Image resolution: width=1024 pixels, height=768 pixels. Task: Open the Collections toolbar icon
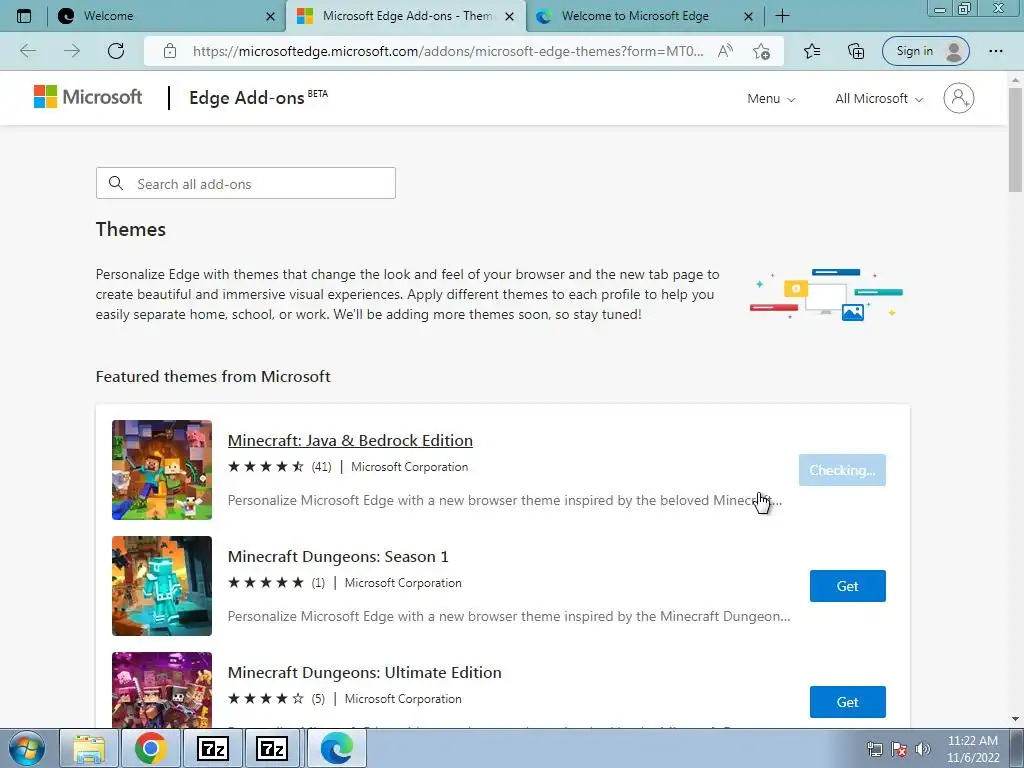(x=856, y=51)
